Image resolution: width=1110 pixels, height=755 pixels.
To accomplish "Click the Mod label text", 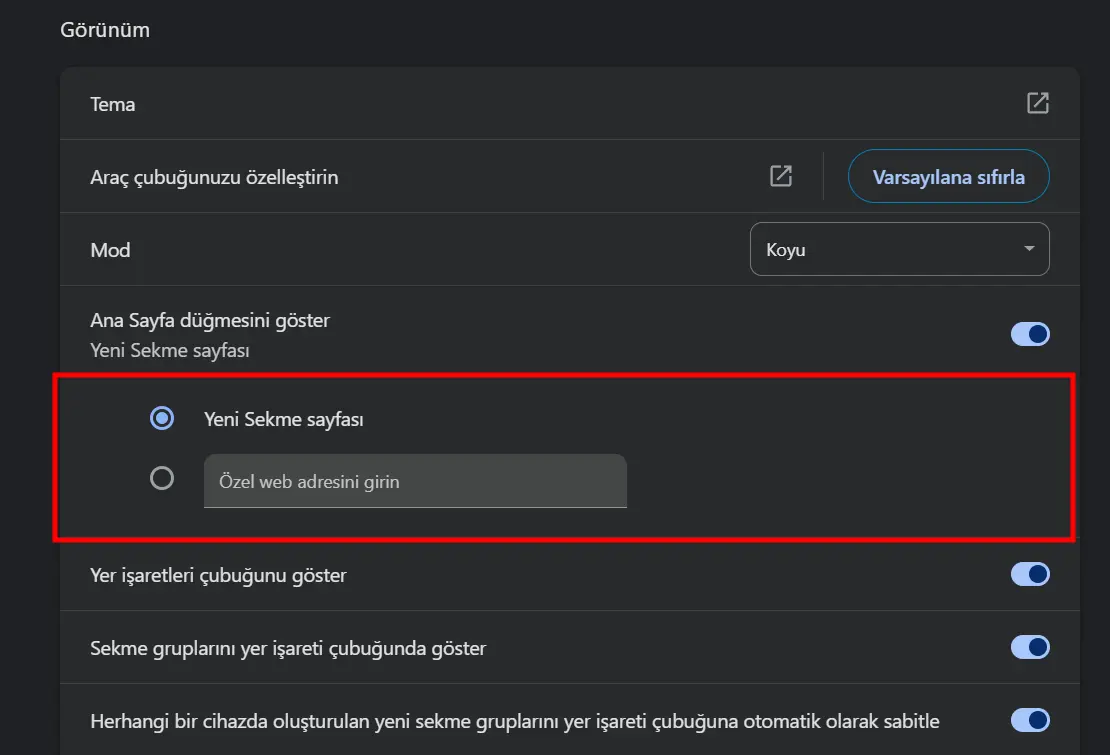I will pyautogui.click(x=110, y=250).
